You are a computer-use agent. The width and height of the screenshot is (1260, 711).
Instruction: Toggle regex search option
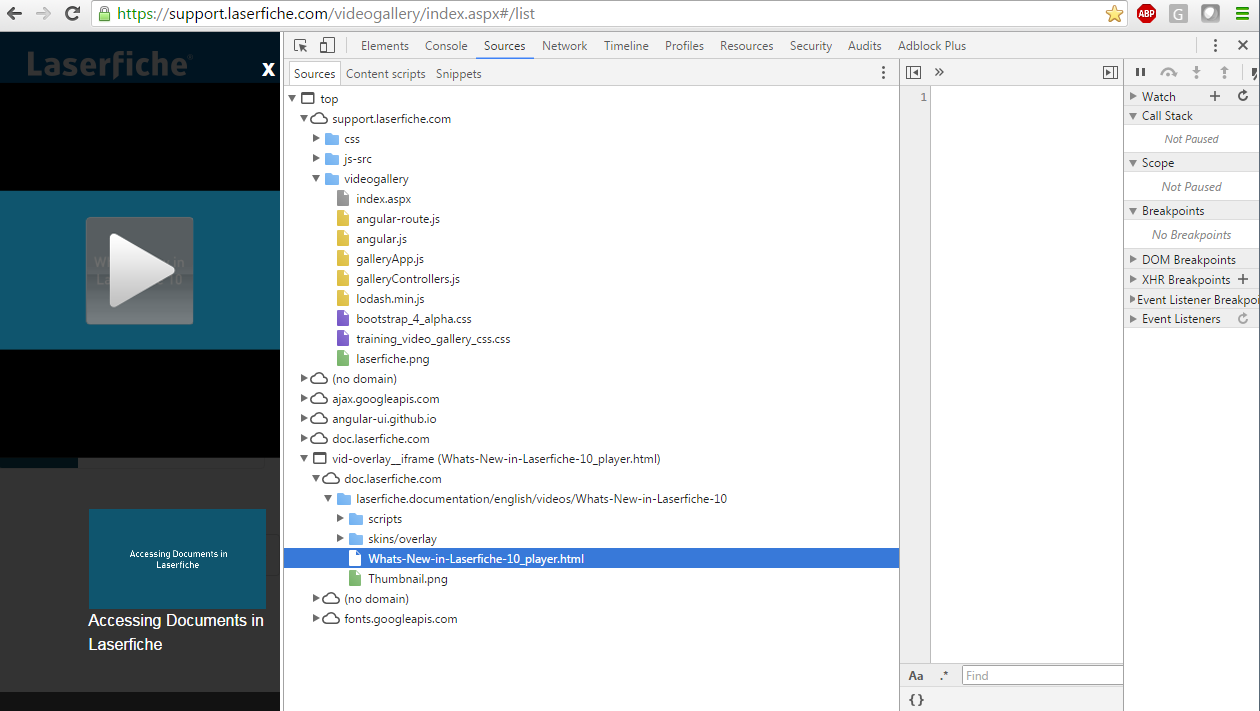[944, 676]
